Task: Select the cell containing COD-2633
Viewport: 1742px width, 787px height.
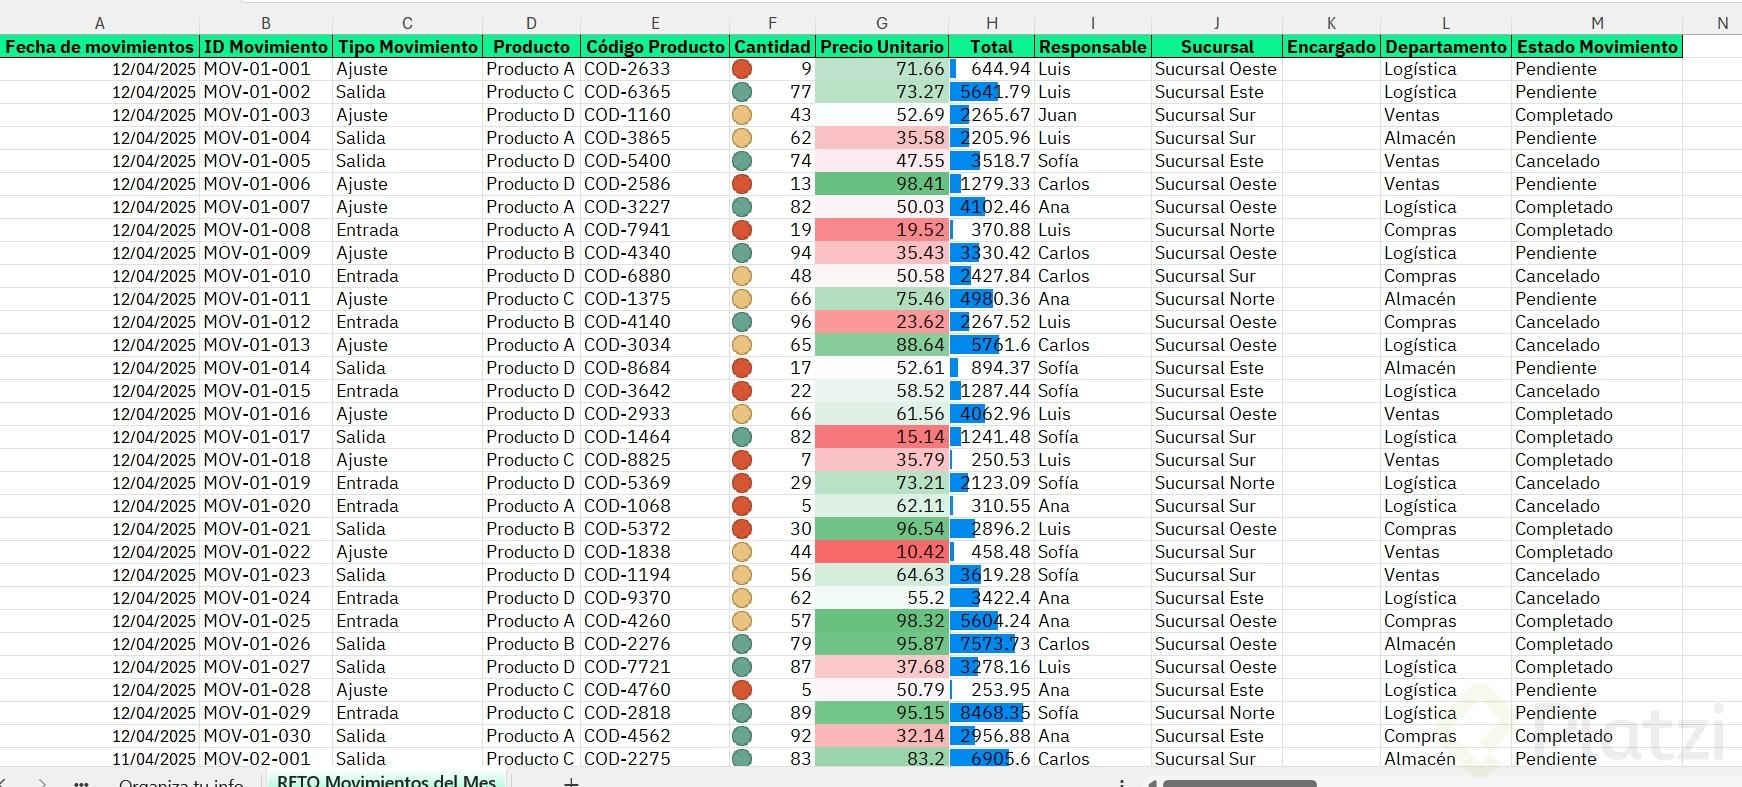Action: coord(655,69)
